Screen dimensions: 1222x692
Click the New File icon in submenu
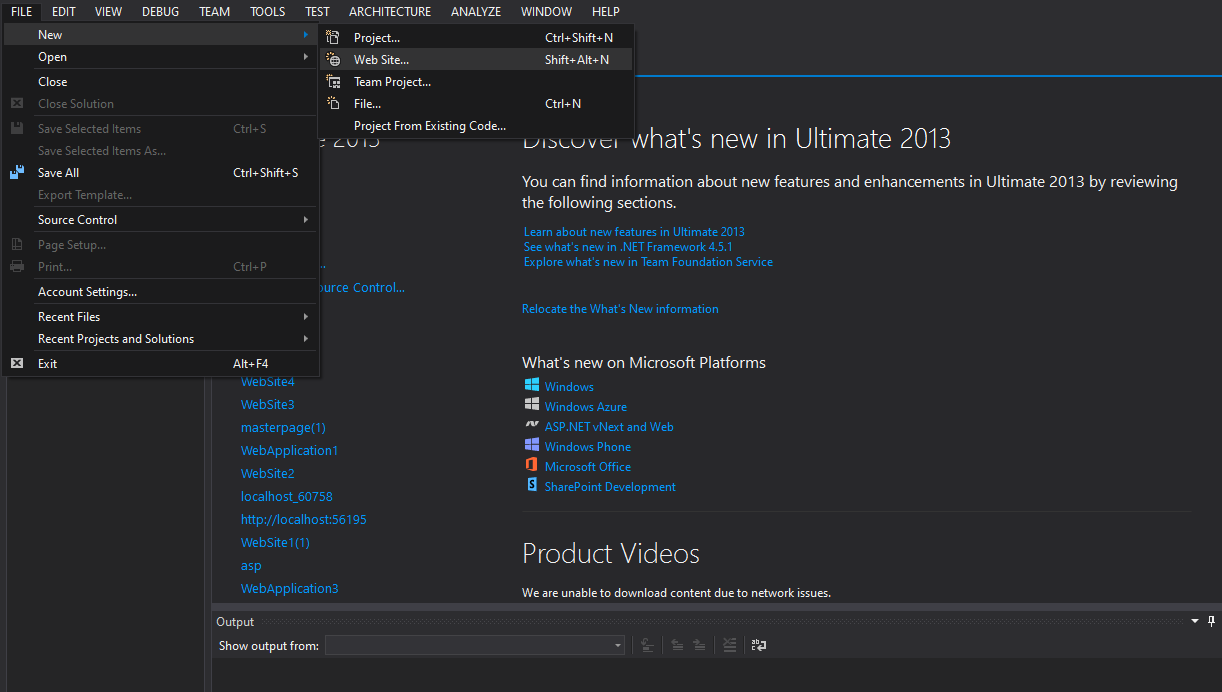334,103
